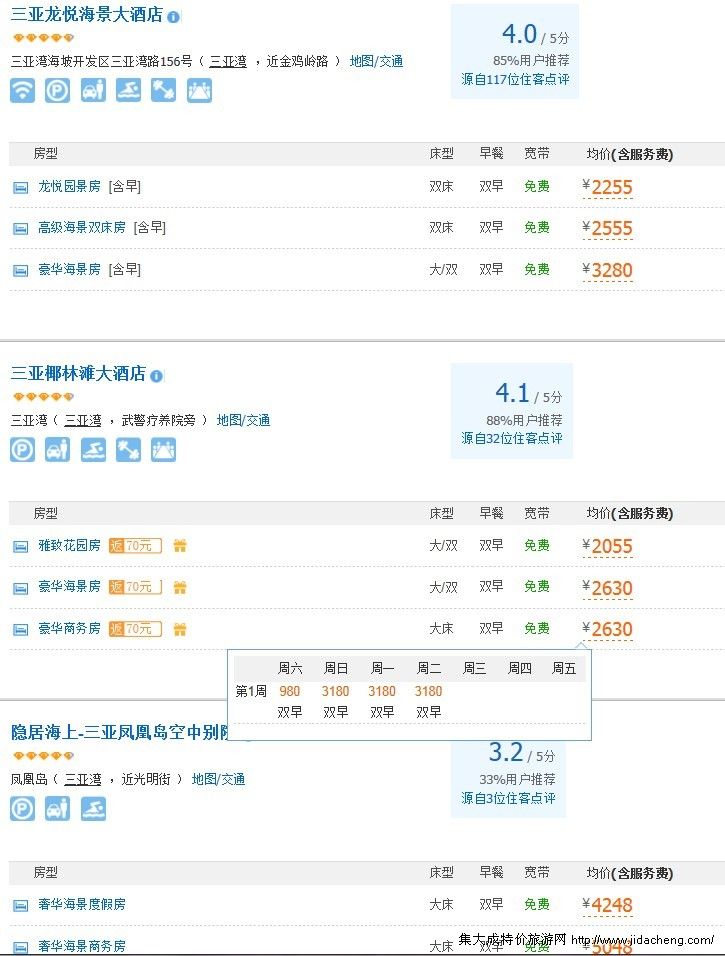The height and width of the screenshot is (956, 725).
Task: Click the info icon beside 三亚椰林滩大酒店
Action: click(x=157, y=376)
